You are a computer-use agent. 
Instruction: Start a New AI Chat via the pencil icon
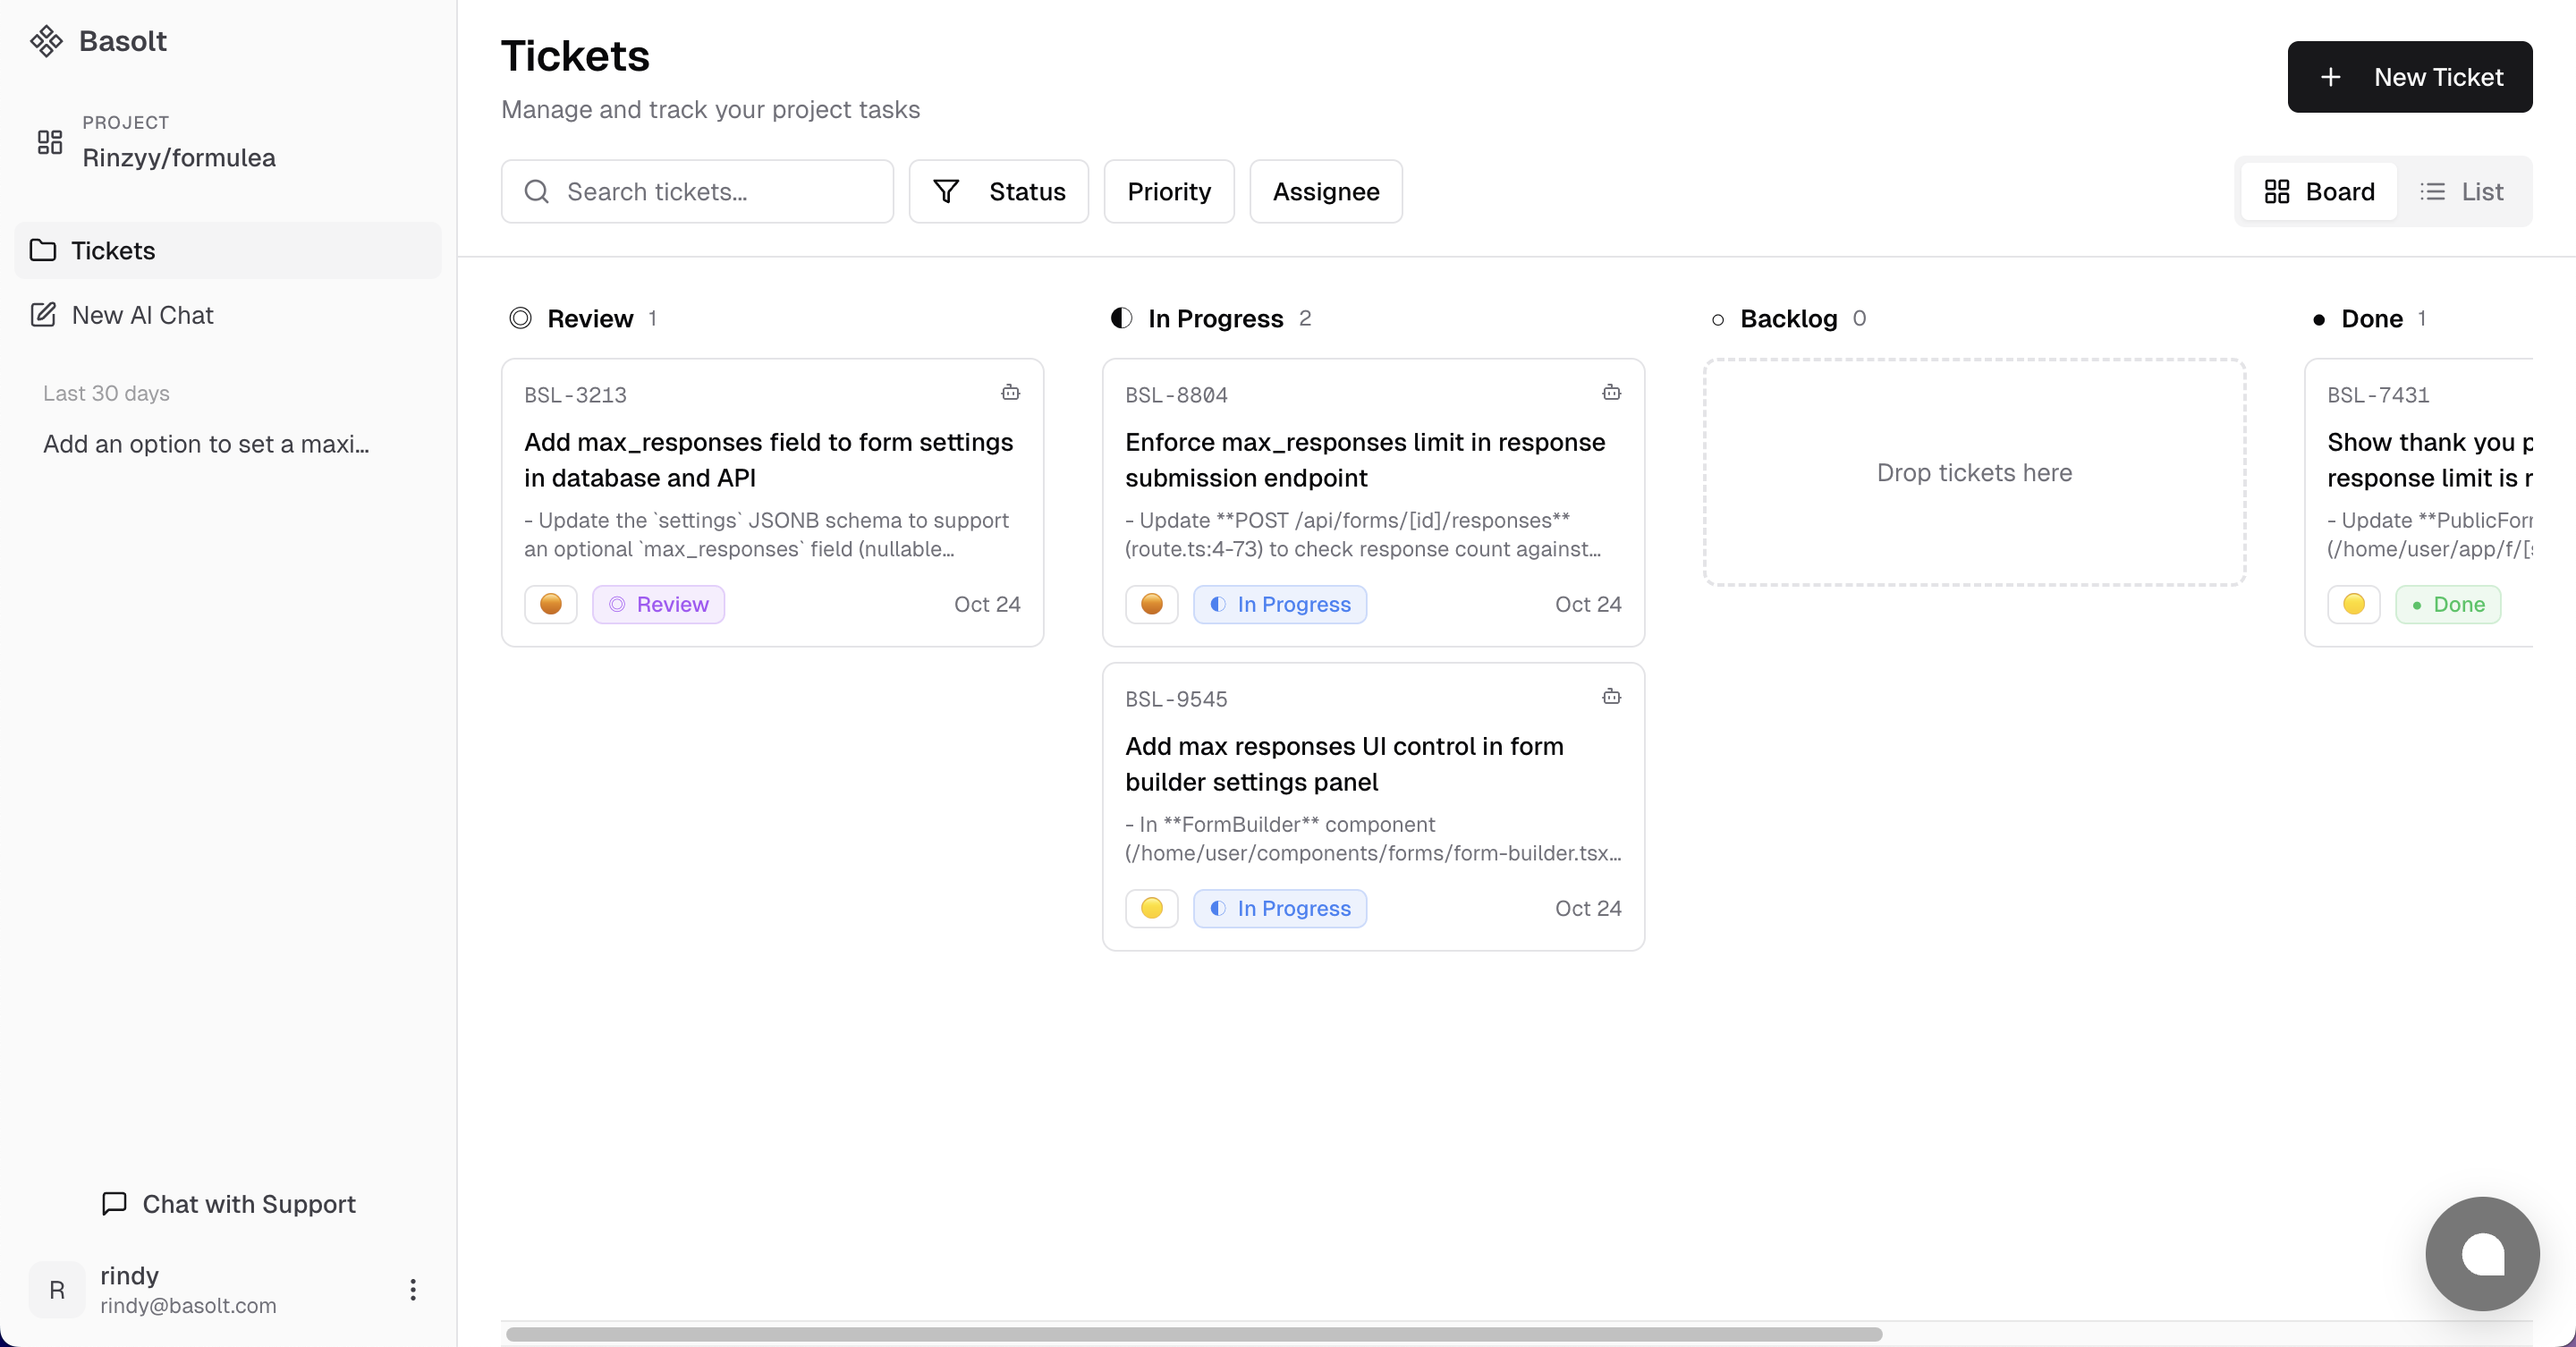point(44,314)
